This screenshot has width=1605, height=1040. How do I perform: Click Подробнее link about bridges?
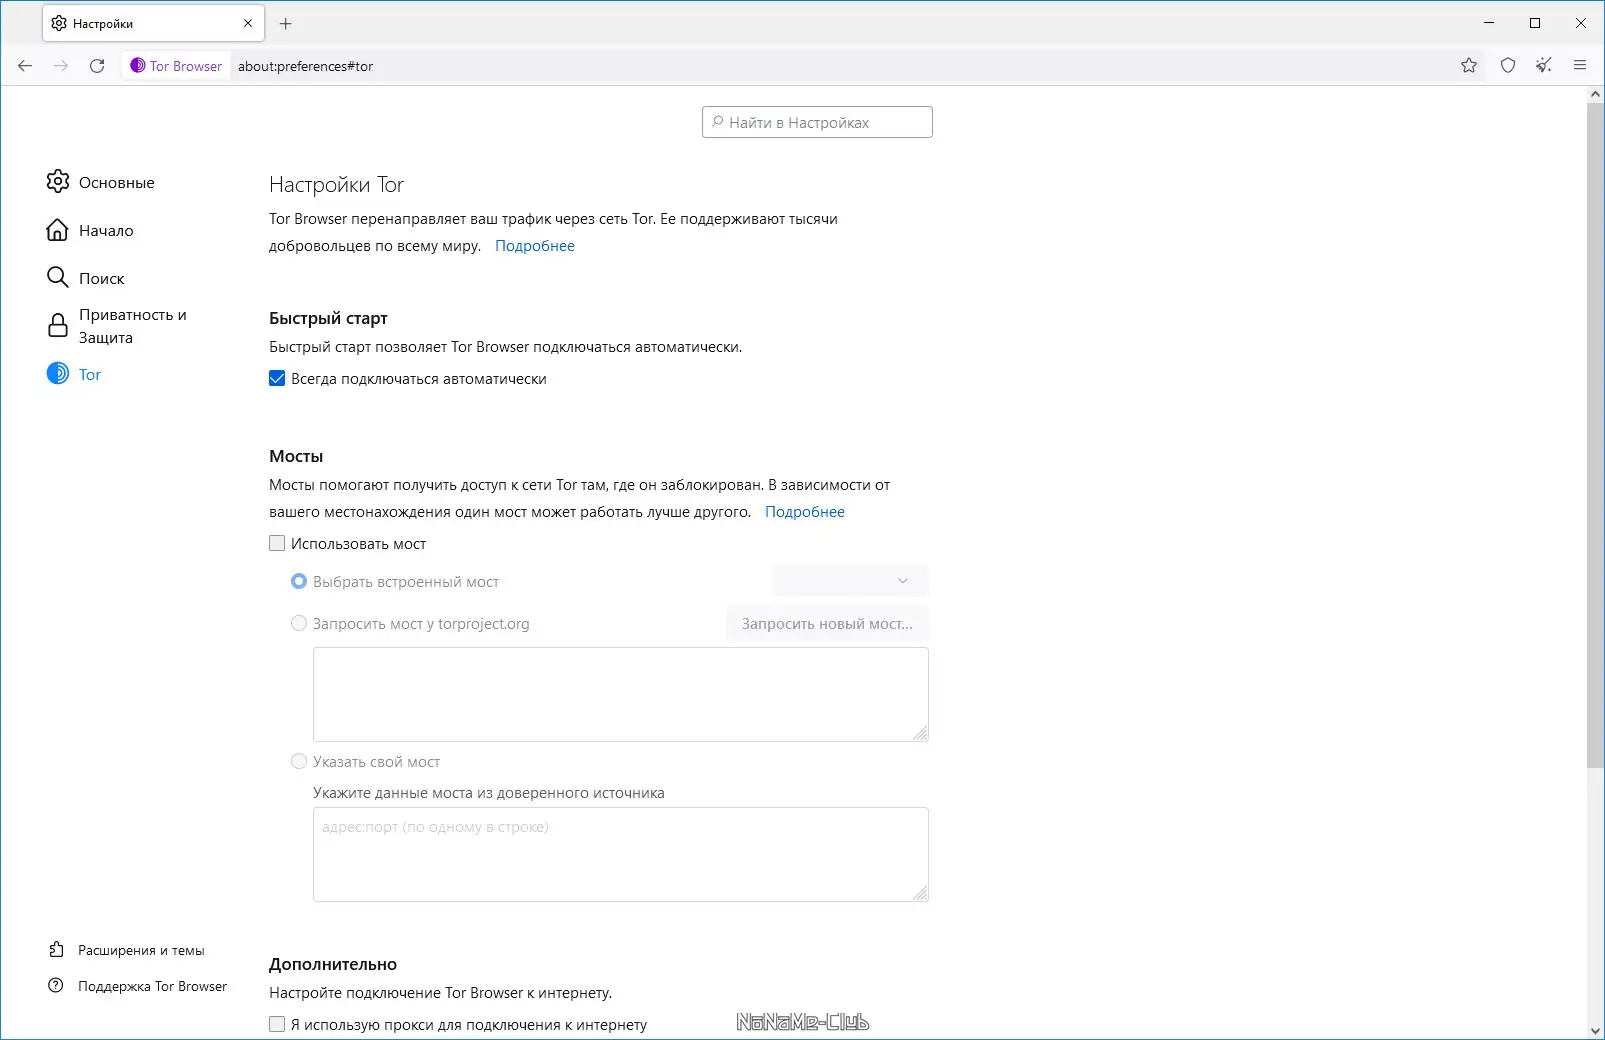(x=805, y=512)
